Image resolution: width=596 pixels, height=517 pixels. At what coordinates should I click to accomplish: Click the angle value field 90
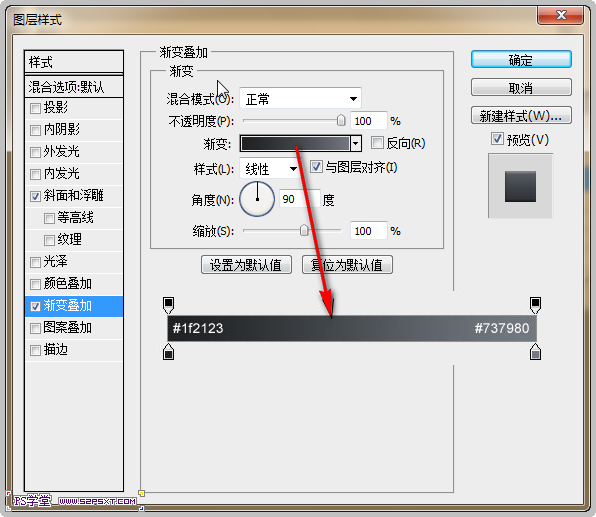(x=299, y=199)
